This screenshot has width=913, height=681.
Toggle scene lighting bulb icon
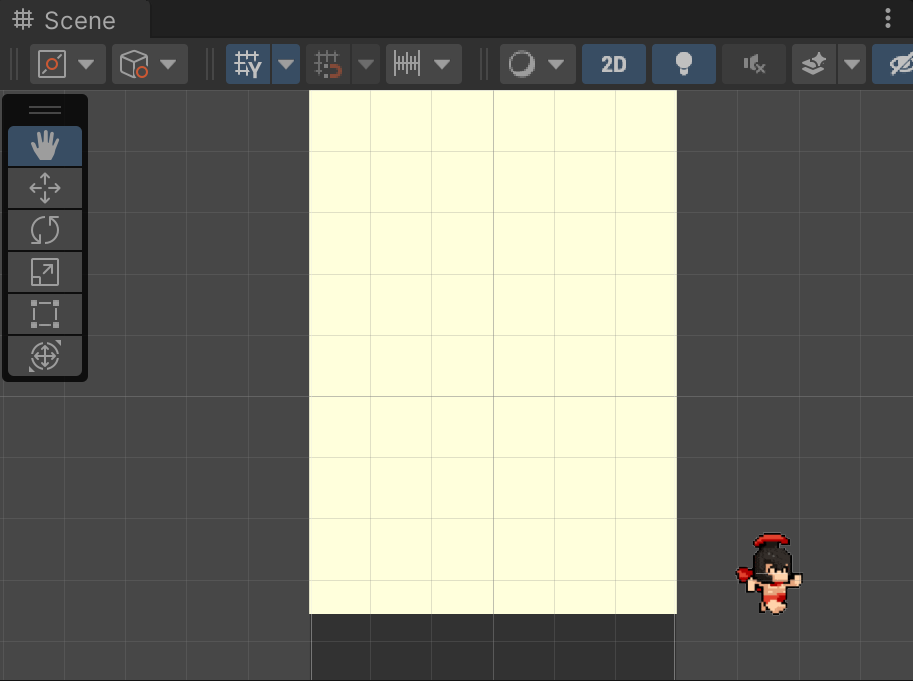click(684, 63)
